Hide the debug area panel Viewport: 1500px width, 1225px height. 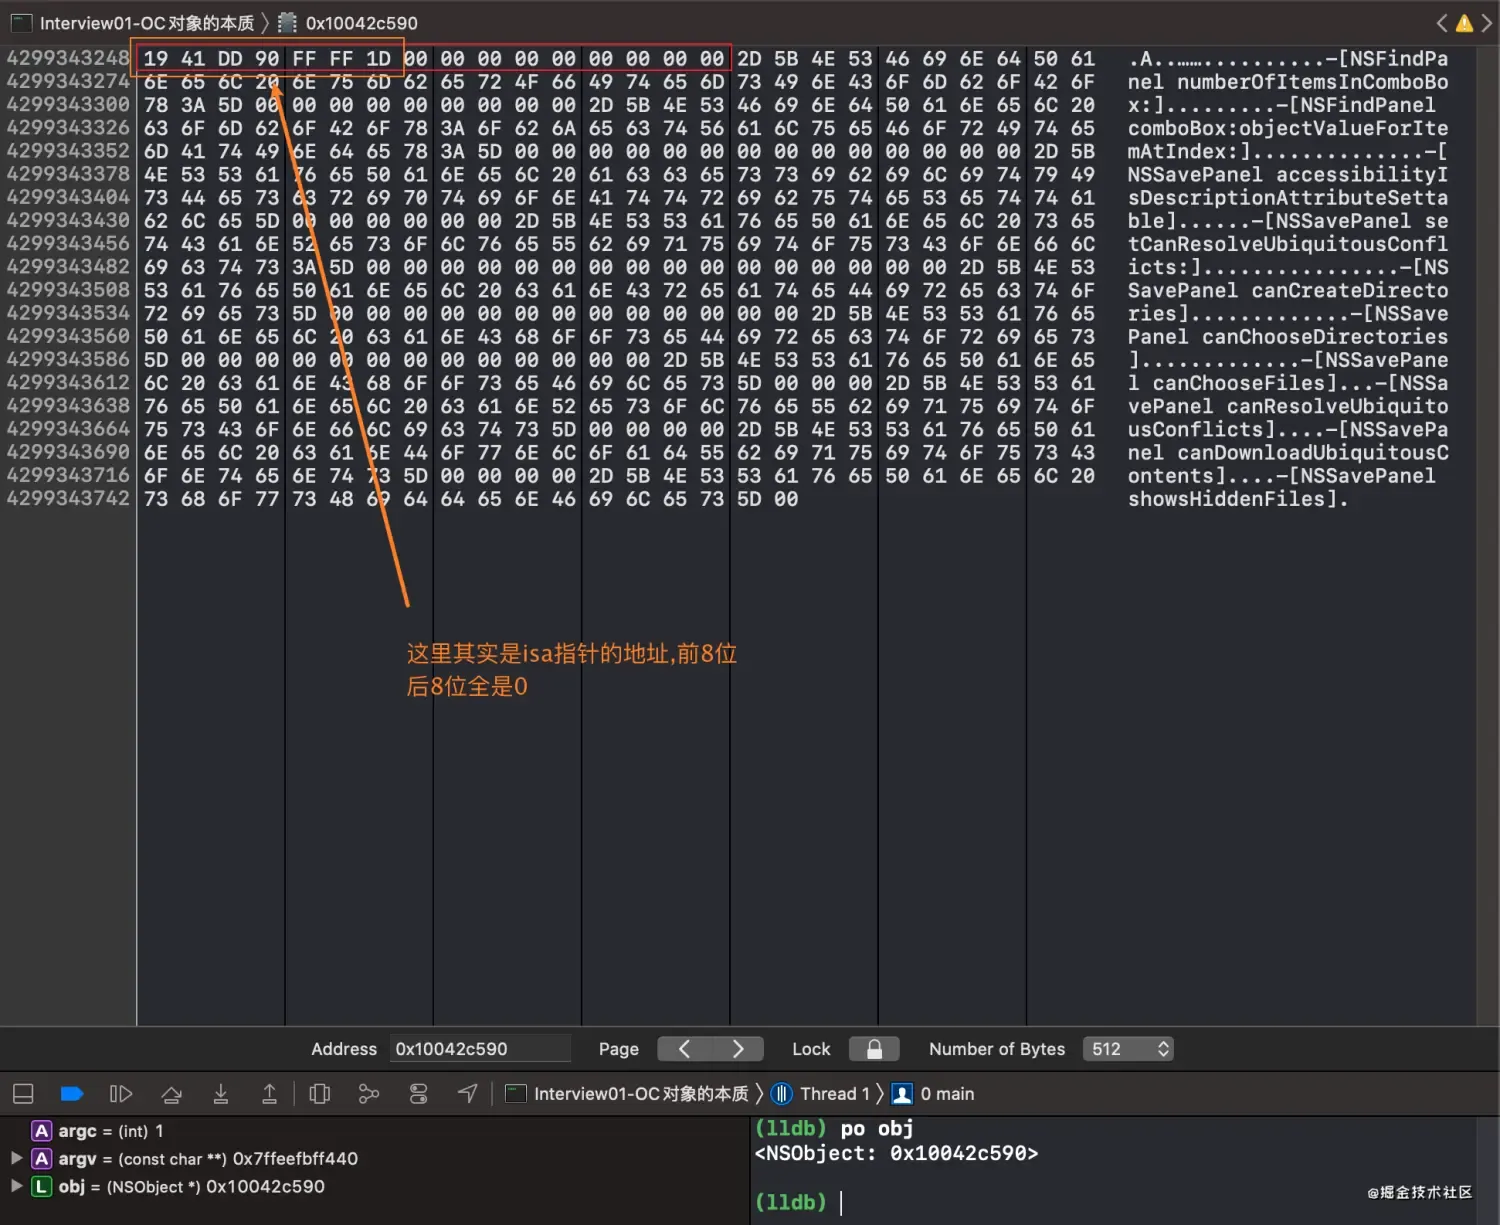23,1094
